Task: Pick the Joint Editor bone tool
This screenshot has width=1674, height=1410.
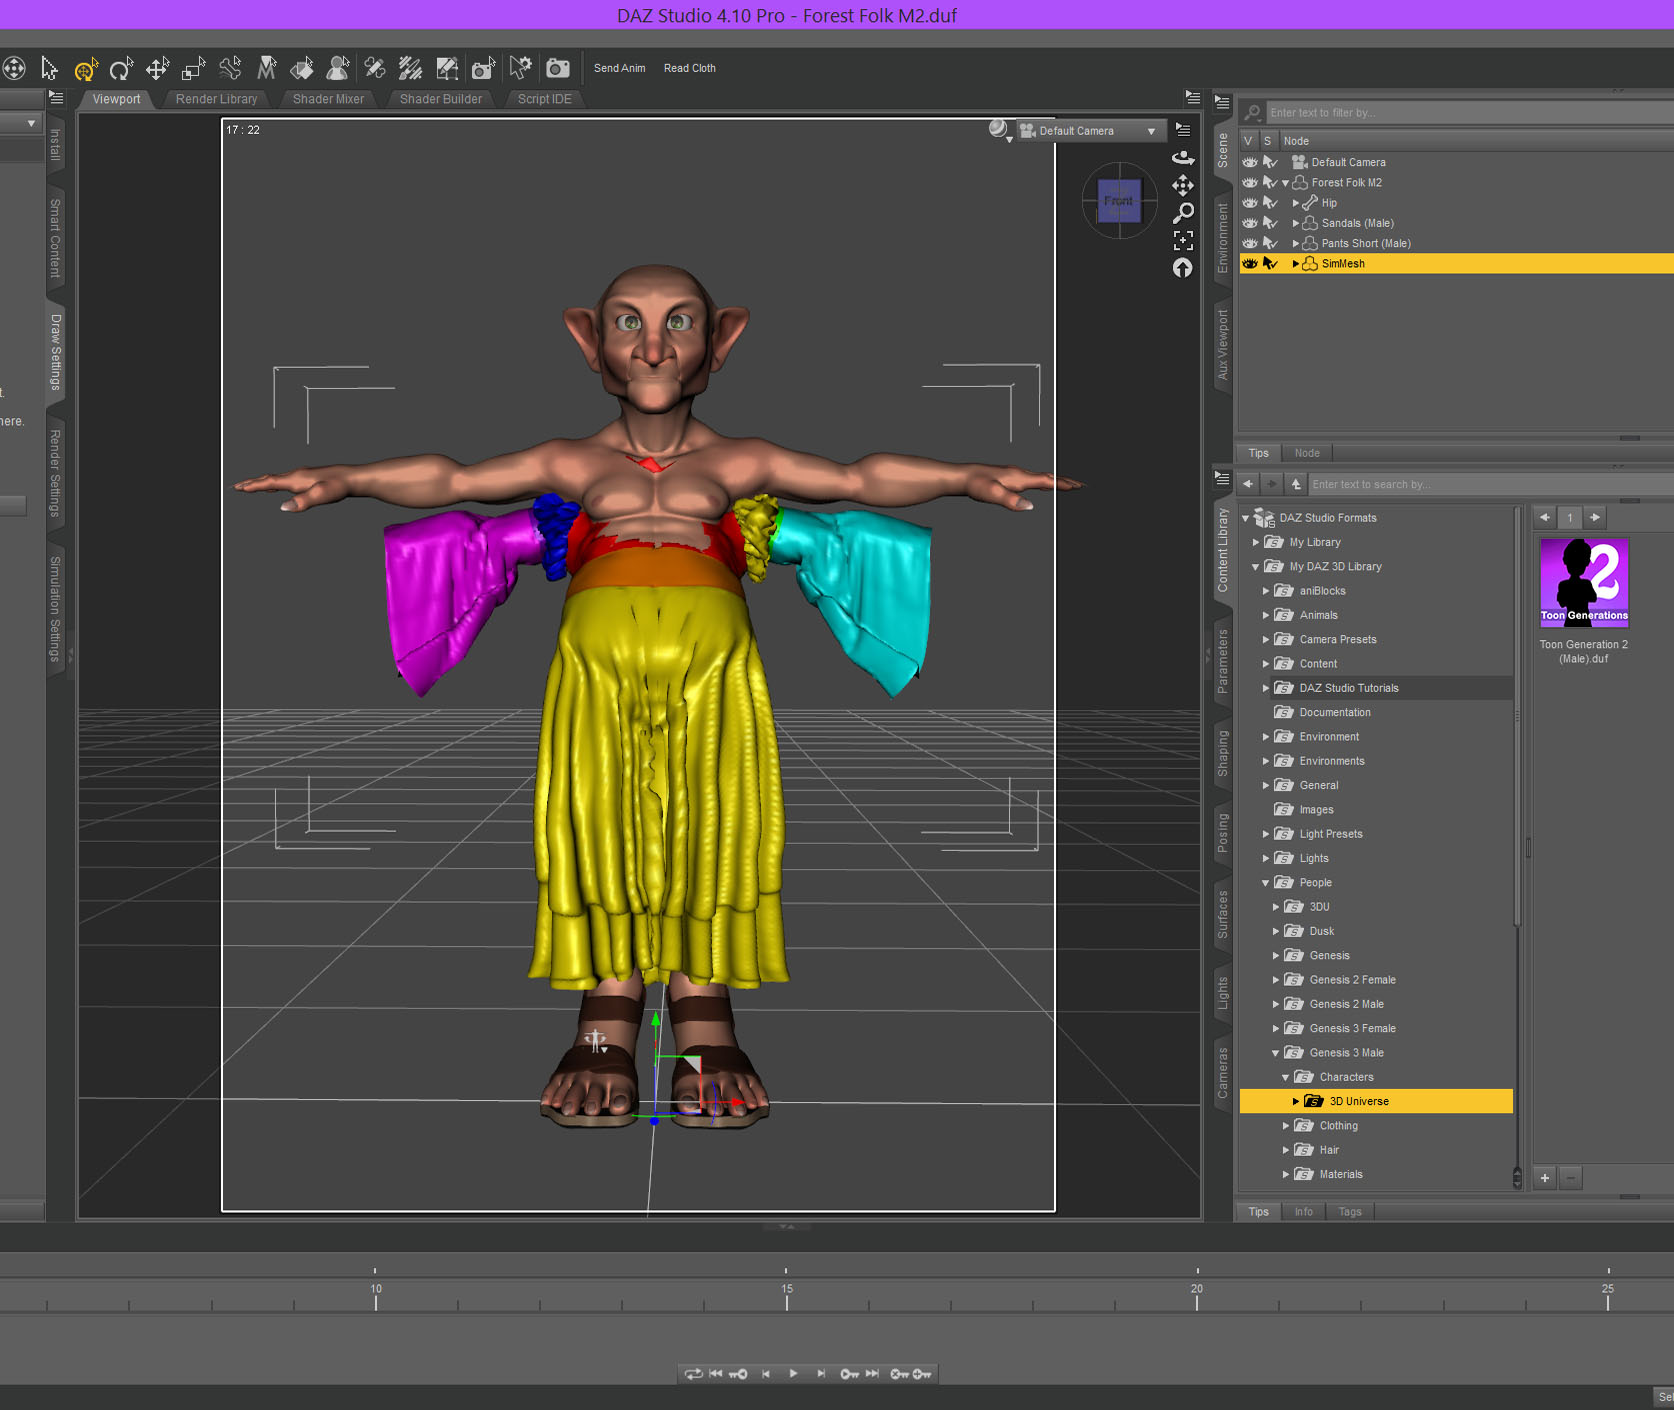Action: 230,68
